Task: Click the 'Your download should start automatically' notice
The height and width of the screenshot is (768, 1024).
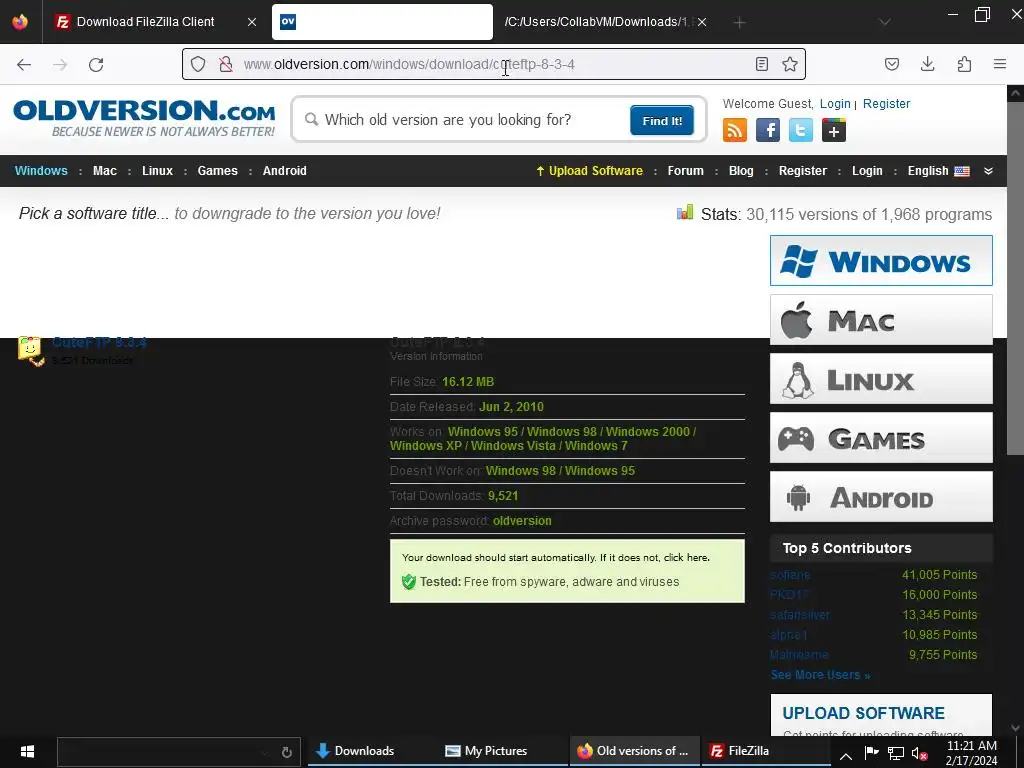Action: tap(556, 558)
